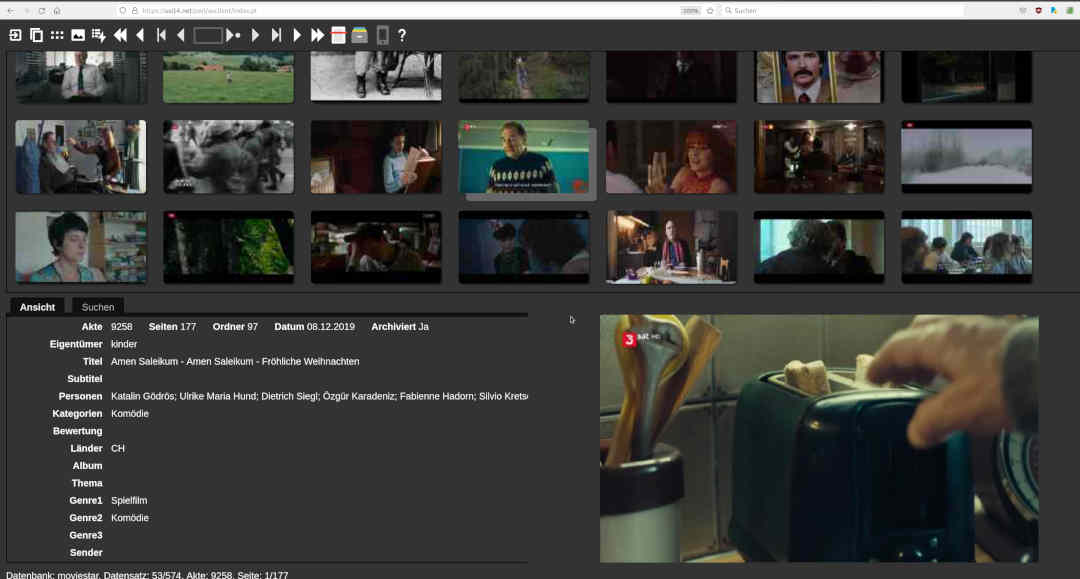This screenshot has height=579, width=1080.
Task: Click the Genre2 value 'Komödie'
Action: (129, 518)
